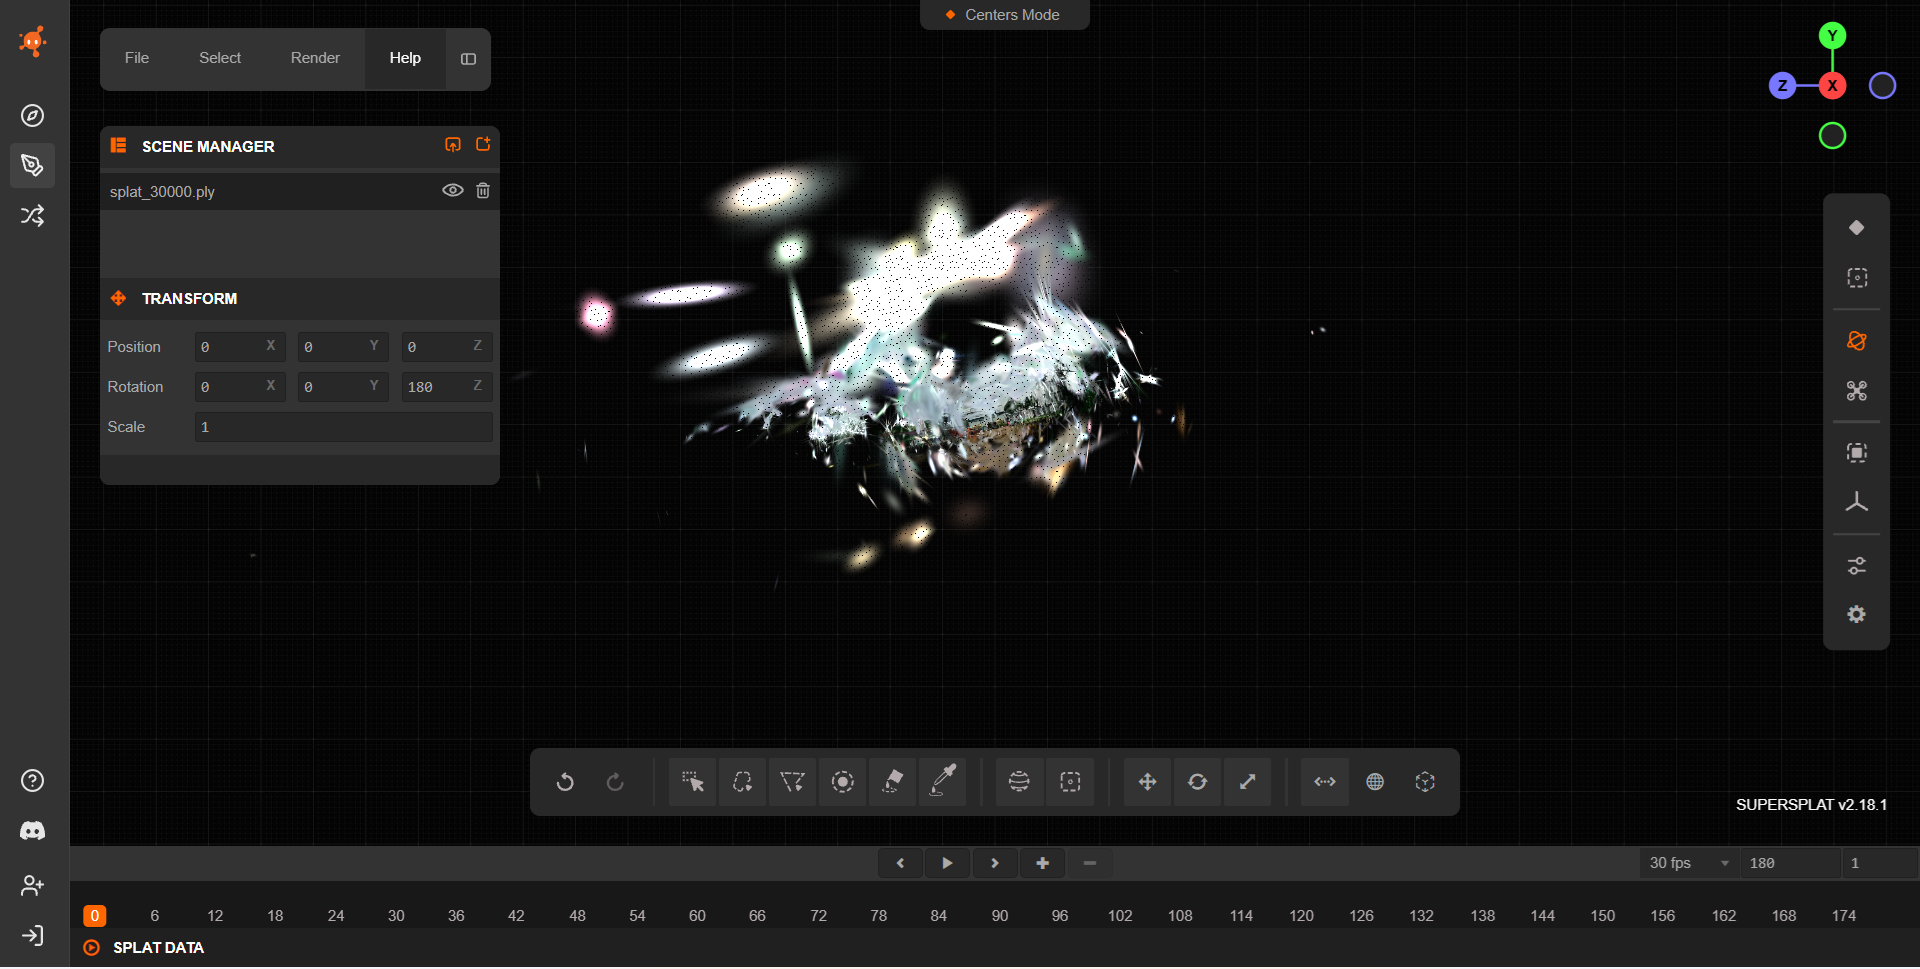Viewport: 1920px width, 969px height.
Task: Click the Y axis on the view gizmo
Action: click(1832, 36)
